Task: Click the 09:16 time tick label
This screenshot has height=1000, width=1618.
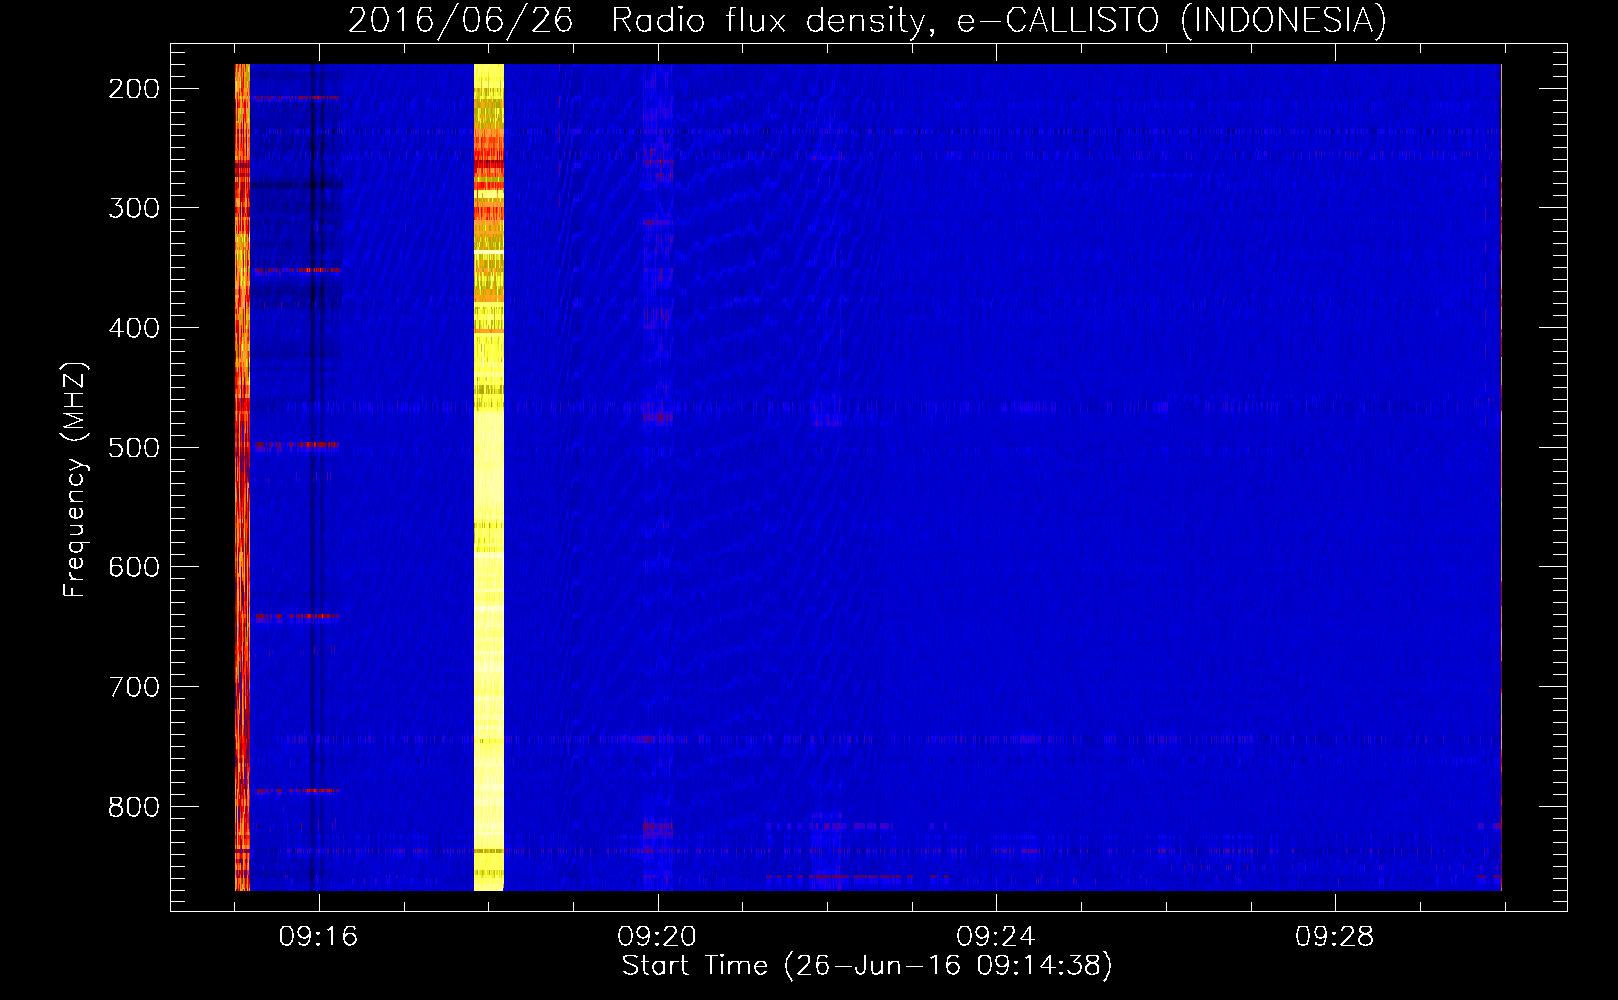Action: pyautogui.click(x=318, y=937)
